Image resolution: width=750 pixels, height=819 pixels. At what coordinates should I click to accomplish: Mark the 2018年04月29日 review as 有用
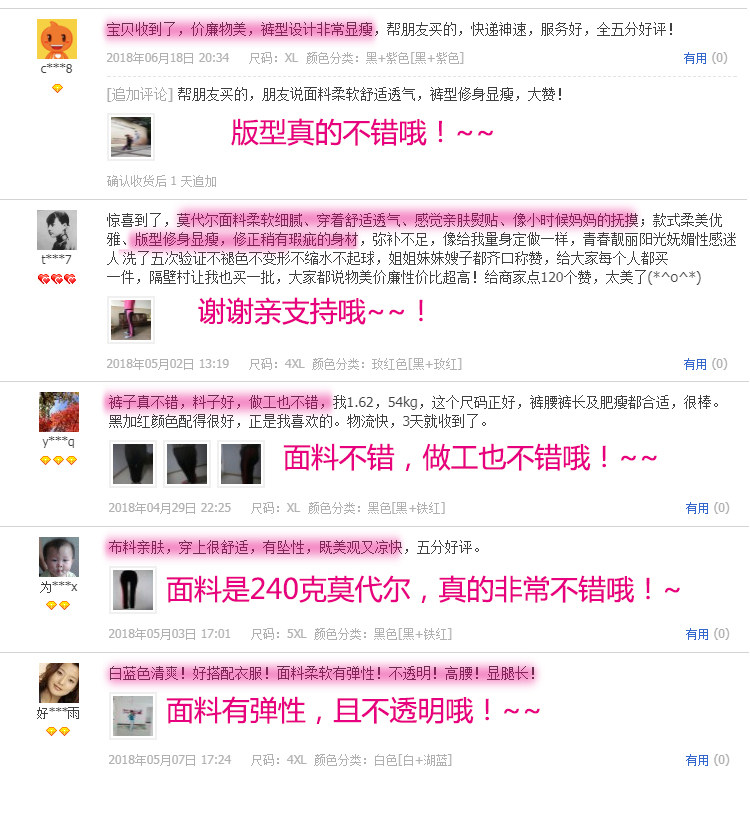[697, 508]
